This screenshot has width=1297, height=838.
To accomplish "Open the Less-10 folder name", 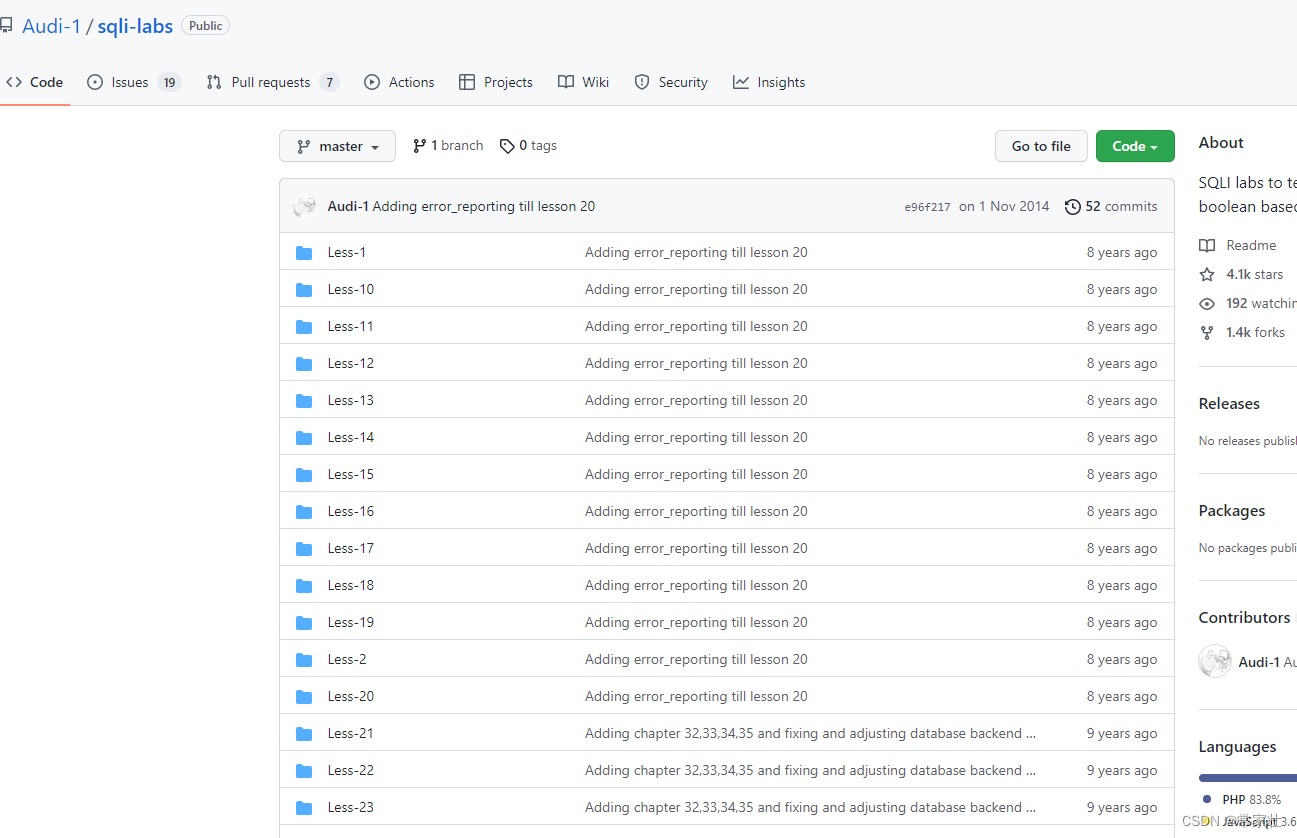I will pos(351,290).
